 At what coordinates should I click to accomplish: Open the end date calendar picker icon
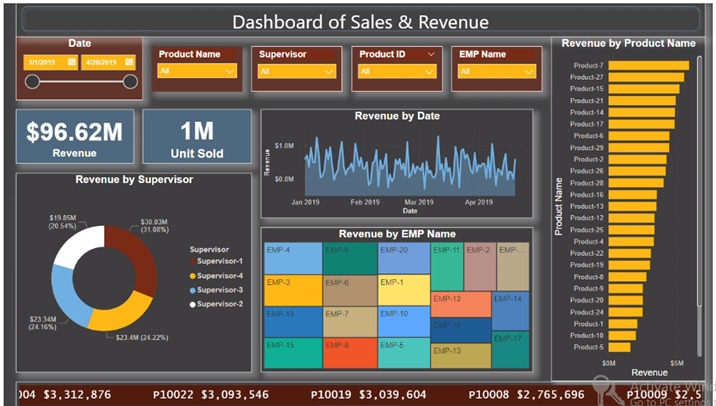pos(127,62)
